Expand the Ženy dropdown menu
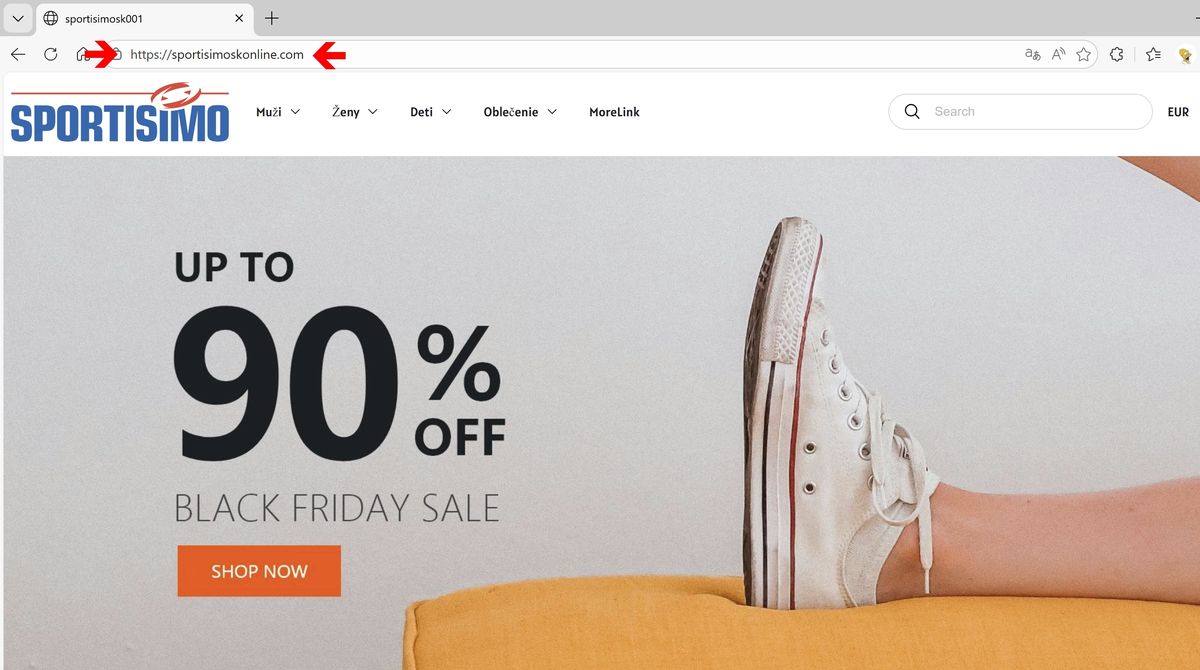 click(355, 112)
